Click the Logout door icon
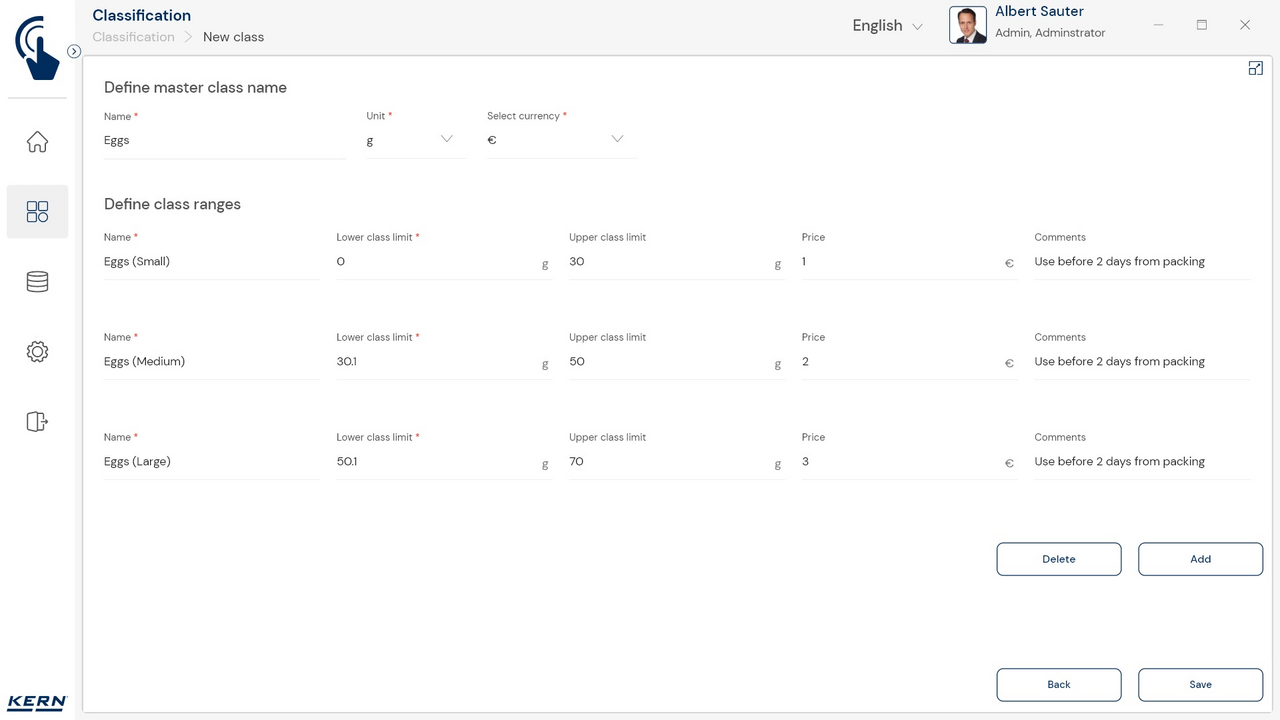 (x=37, y=422)
